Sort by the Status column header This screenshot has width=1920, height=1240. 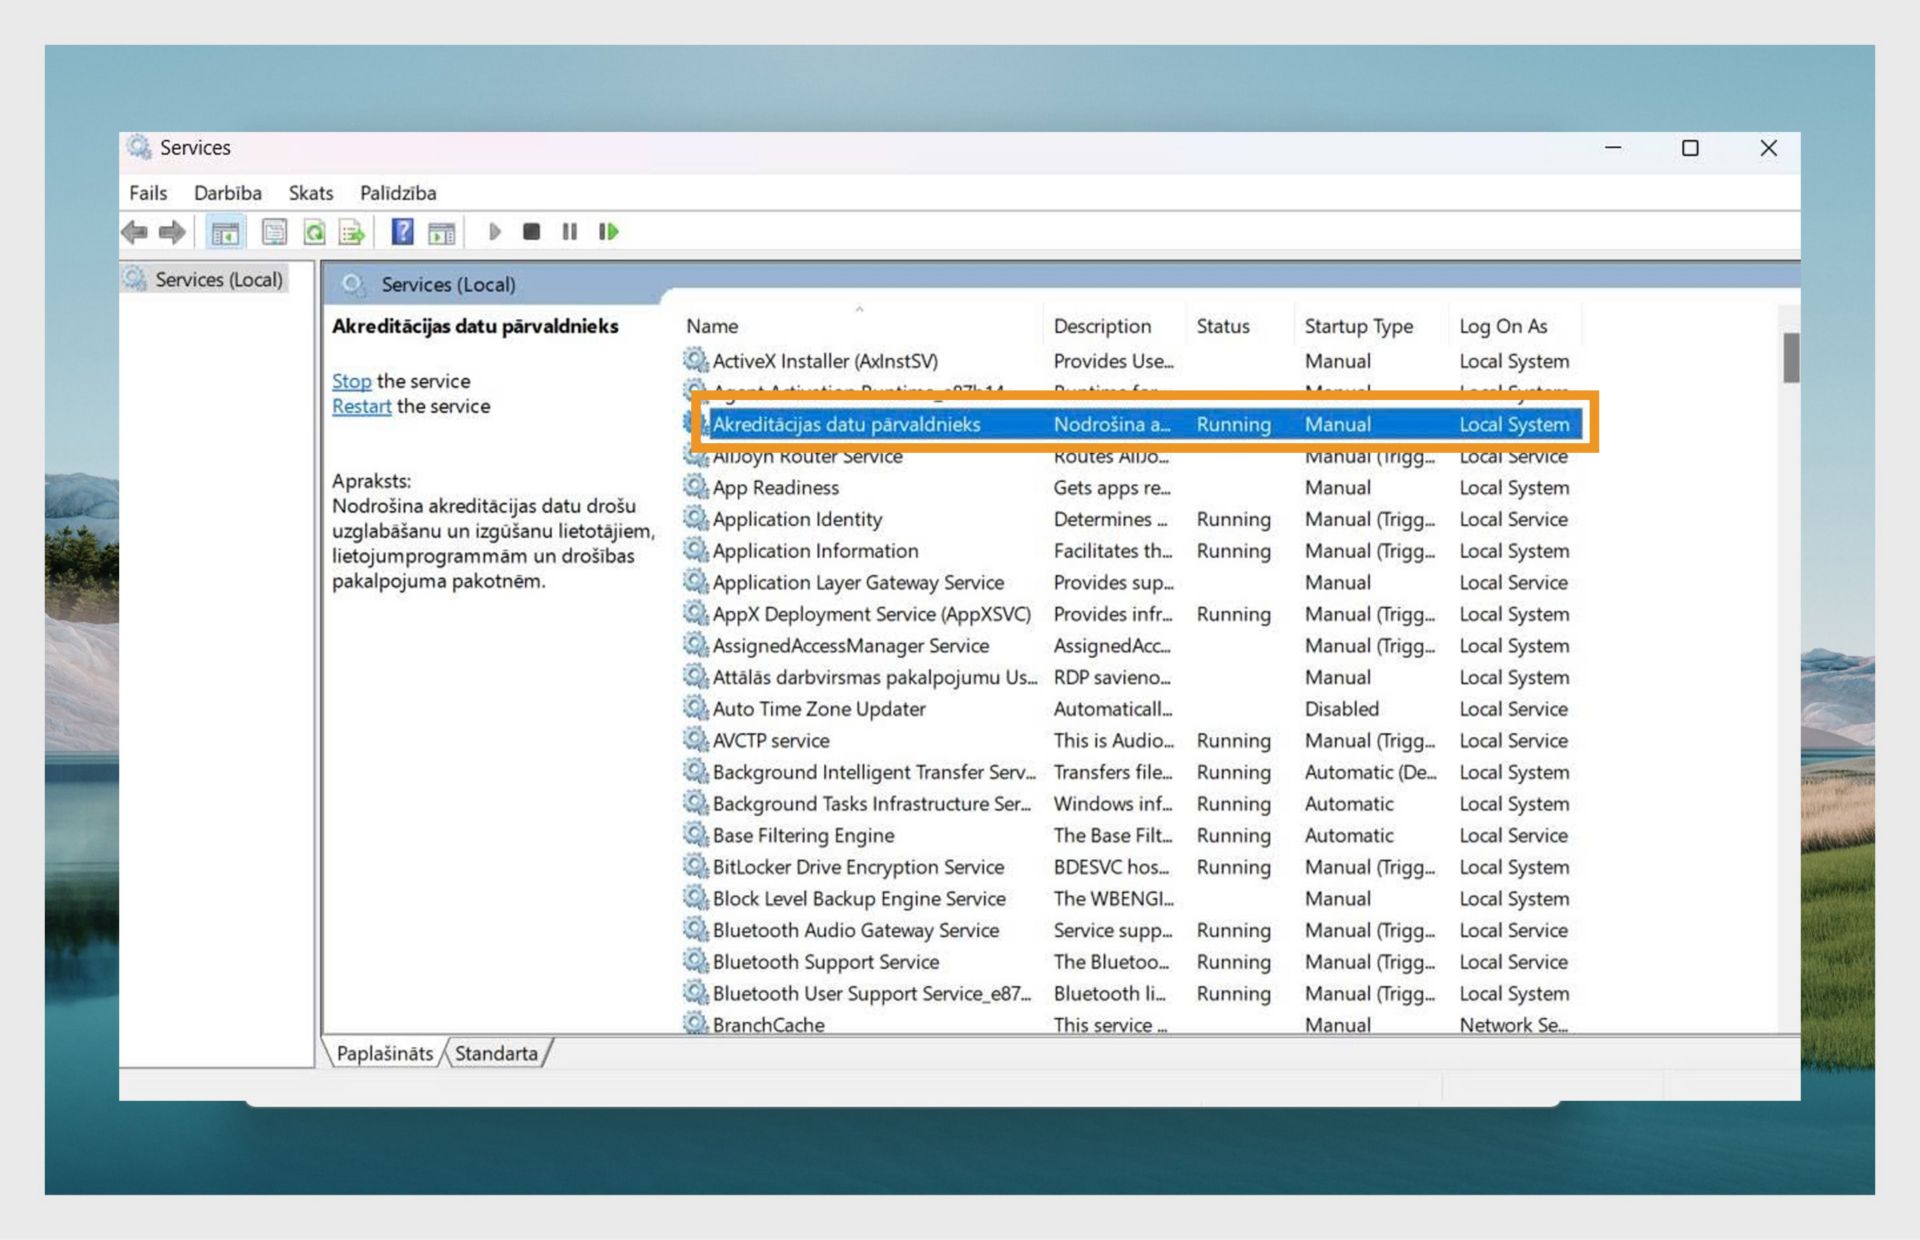tap(1222, 326)
